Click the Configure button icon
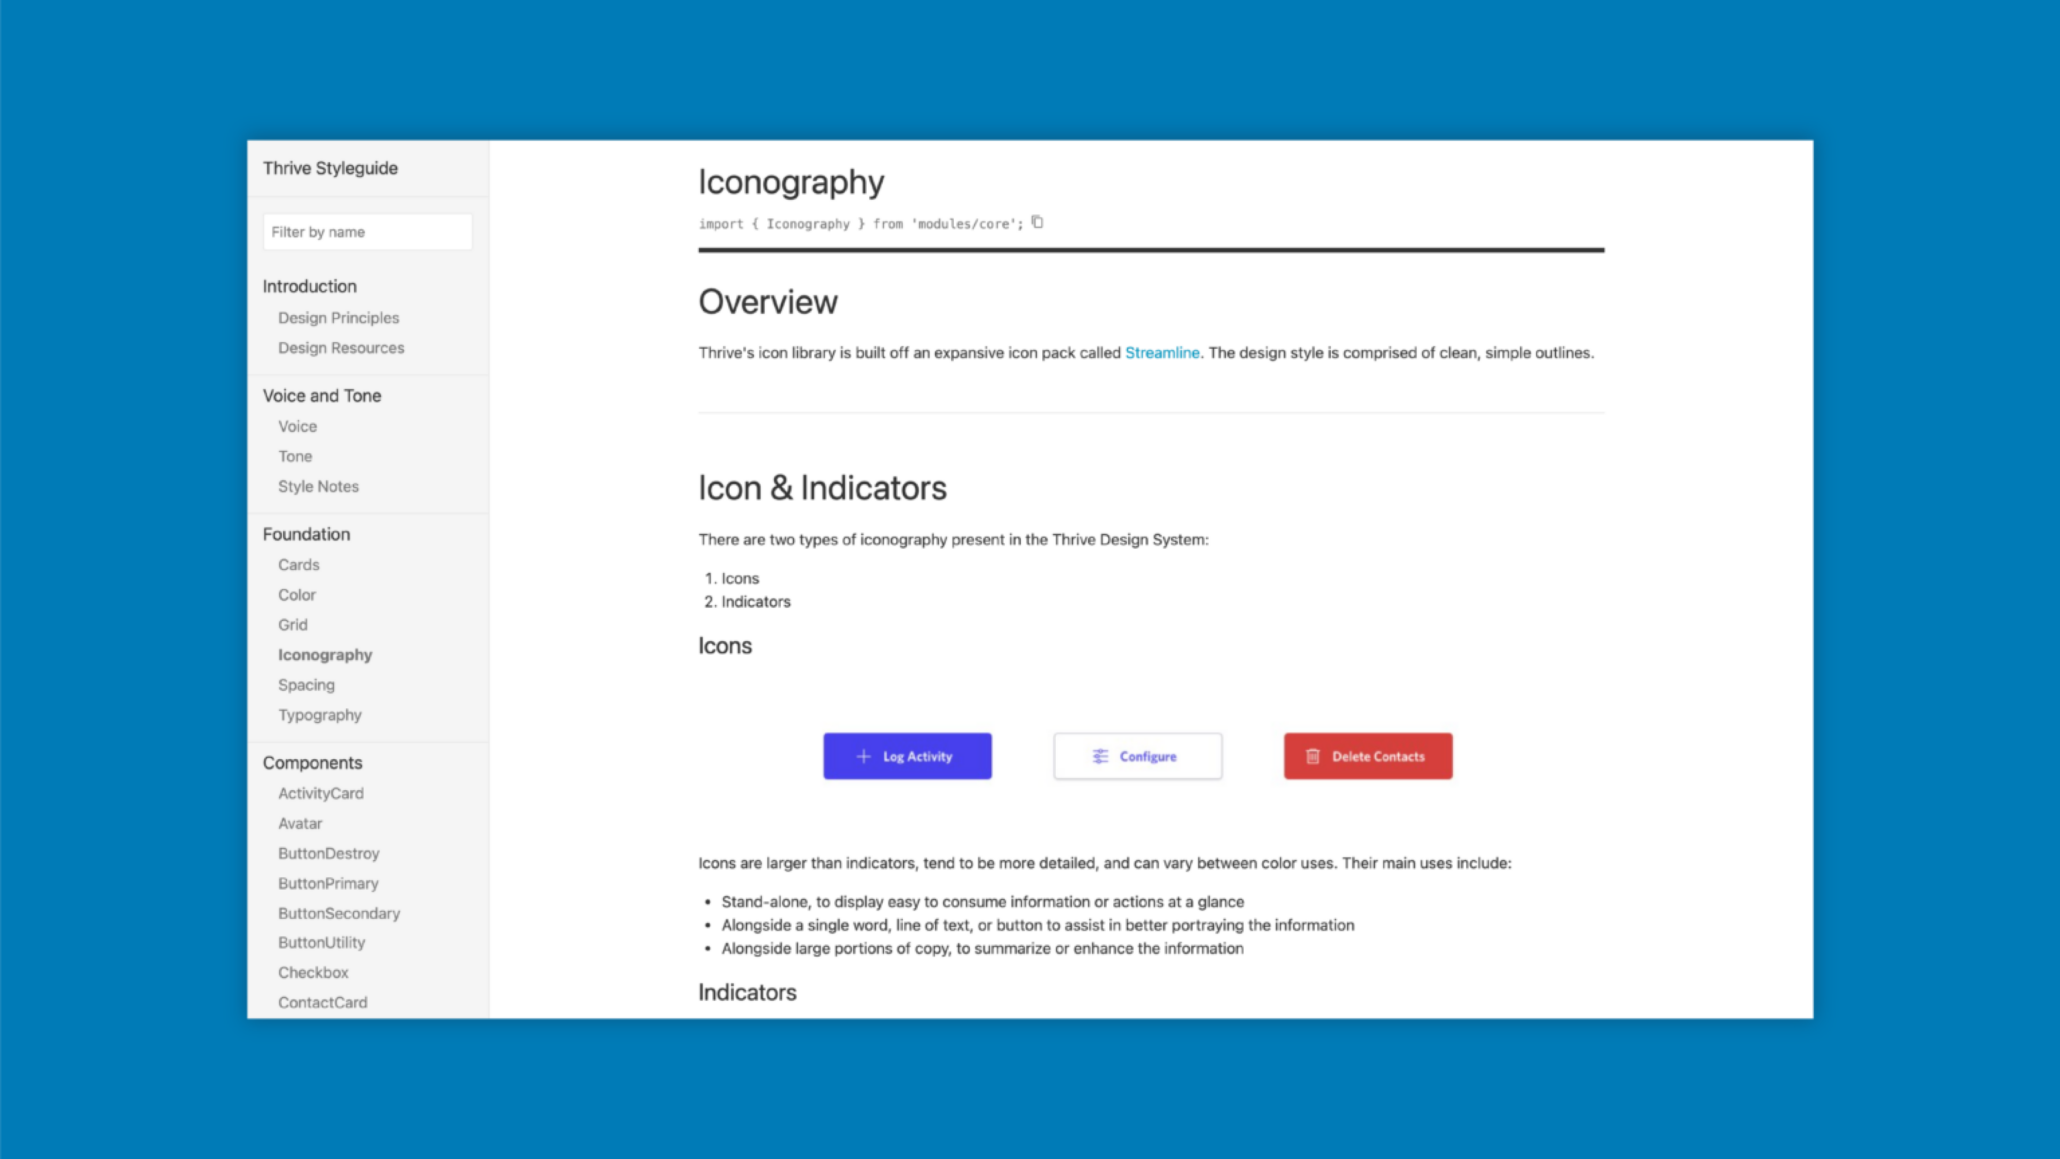The height and width of the screenshot is (1159, 2060). point(1101,756)
